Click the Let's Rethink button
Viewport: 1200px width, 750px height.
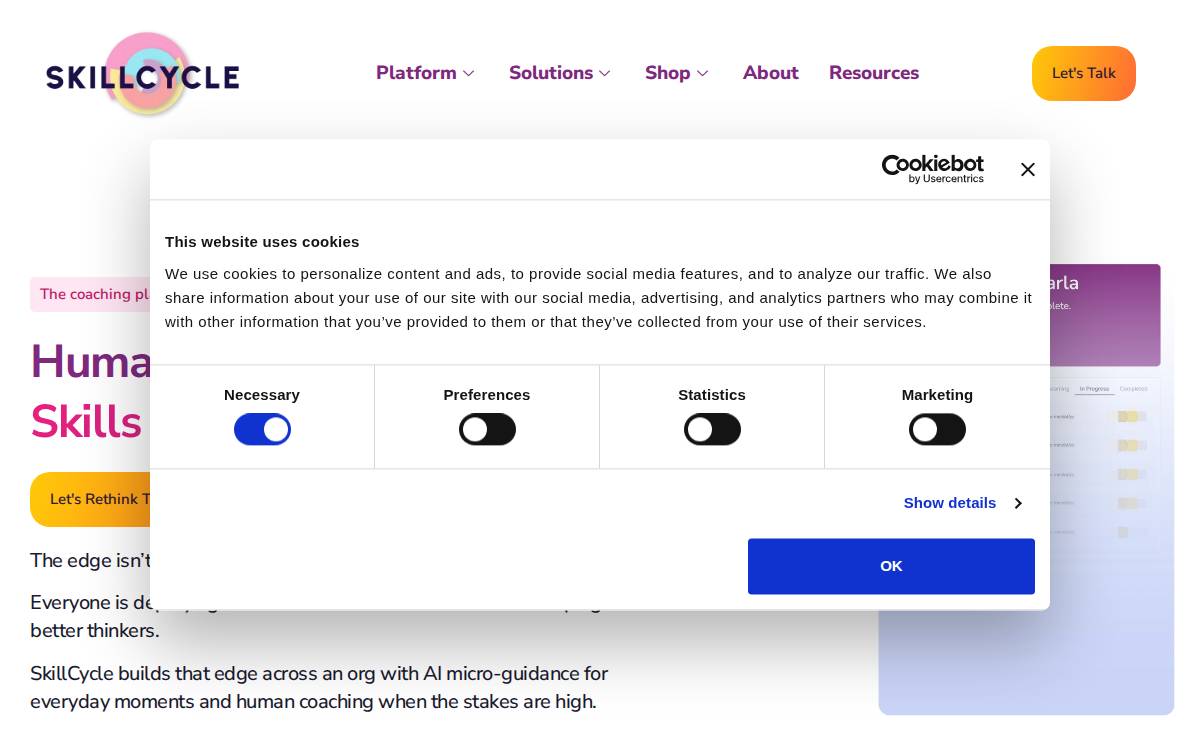tap(91, 499)
